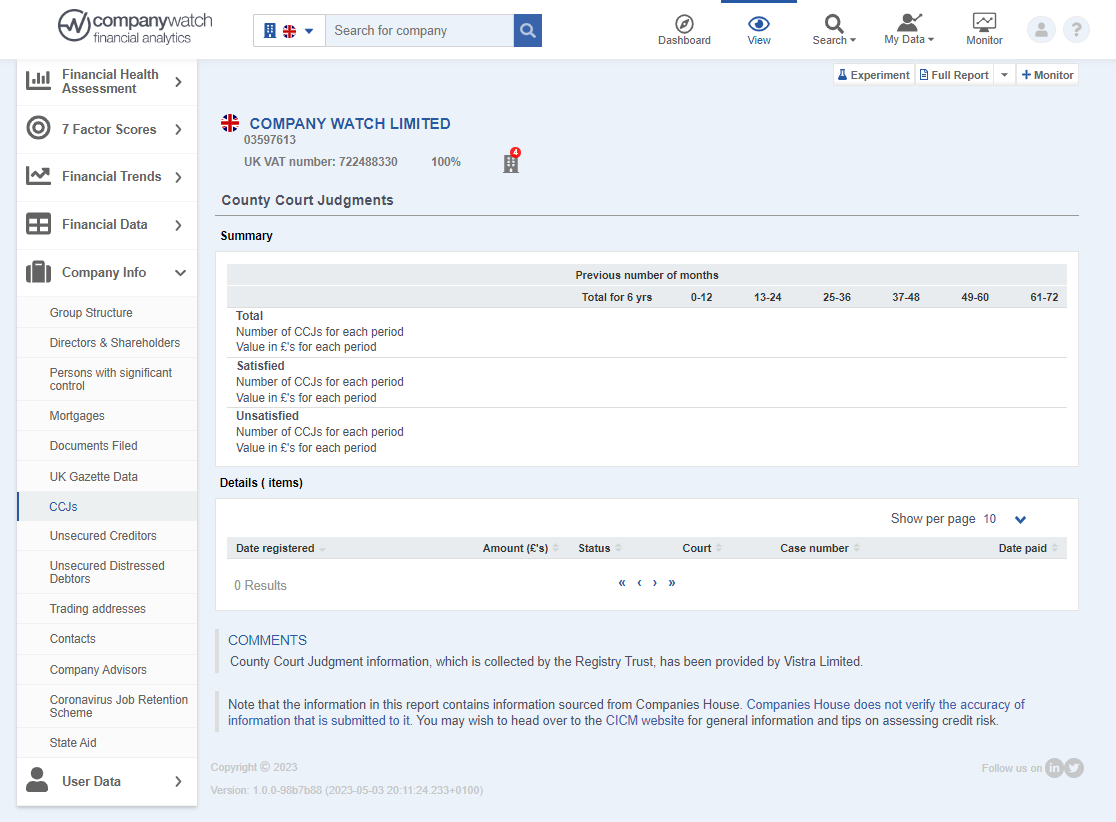Click the Financial Trends line chart icon

[x=38, y=175]
